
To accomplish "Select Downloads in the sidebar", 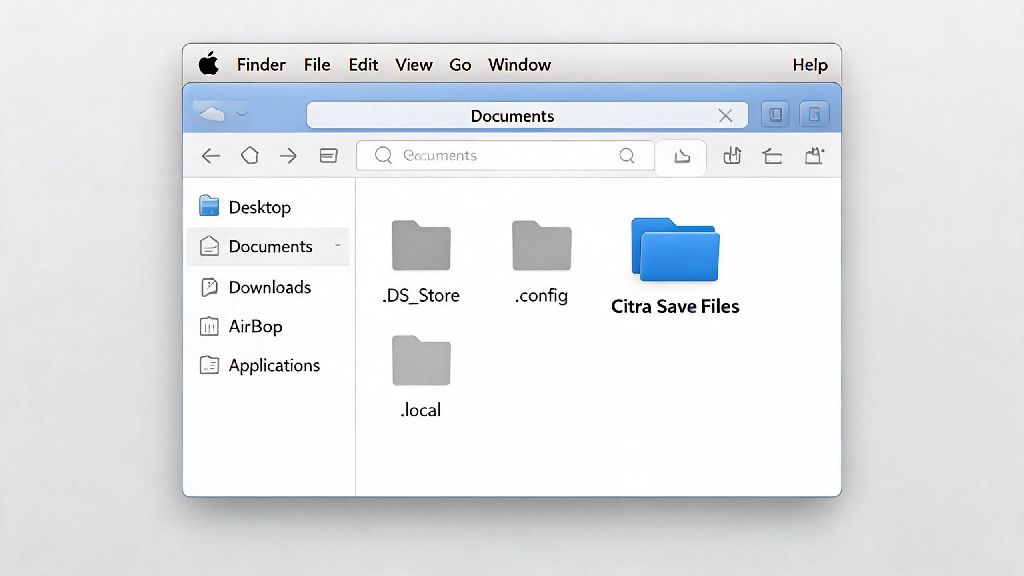I will coord(268,287).
